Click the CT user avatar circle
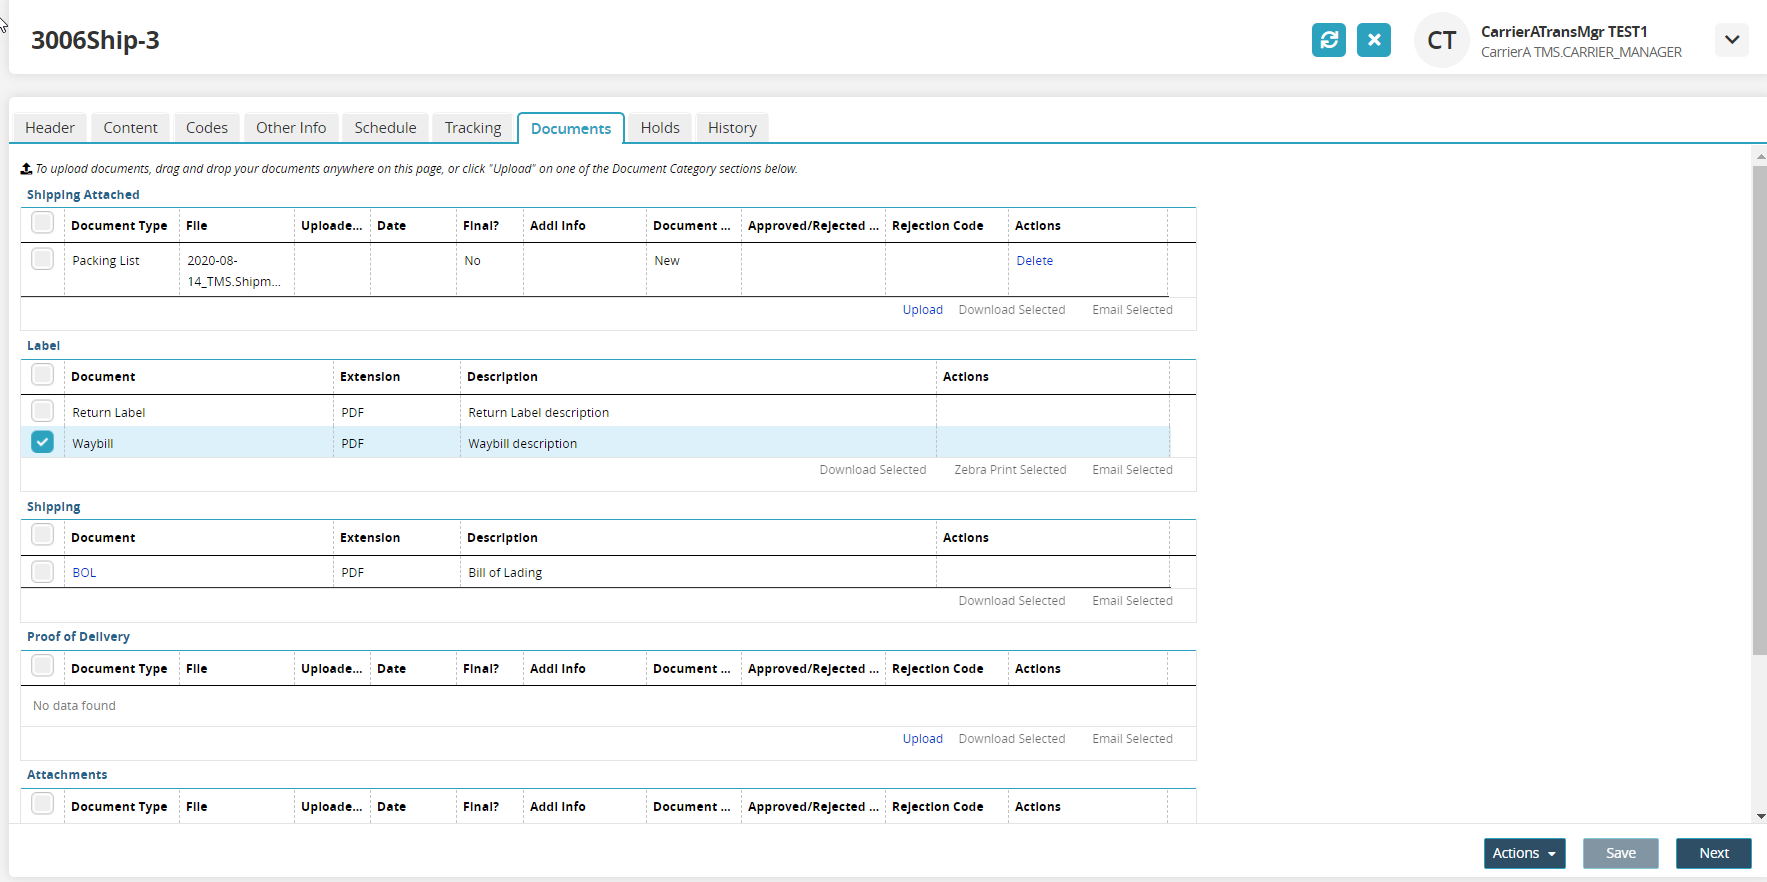Viewport: 1767px width, 882px height. click(1441, 41)
